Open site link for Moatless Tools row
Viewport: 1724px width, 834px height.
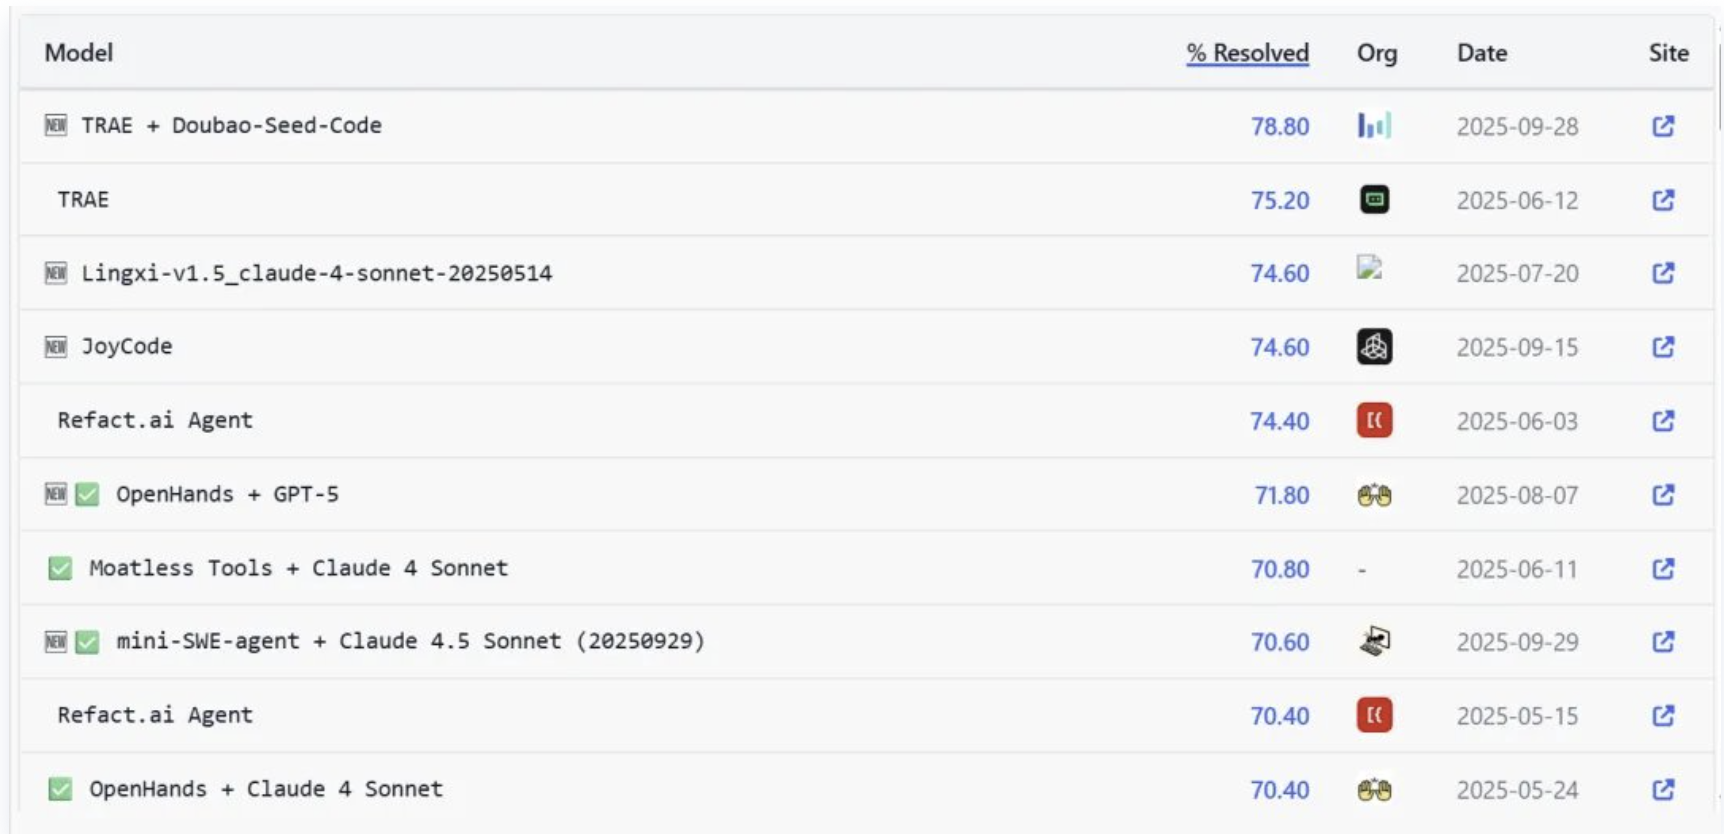pos(1663,569)
